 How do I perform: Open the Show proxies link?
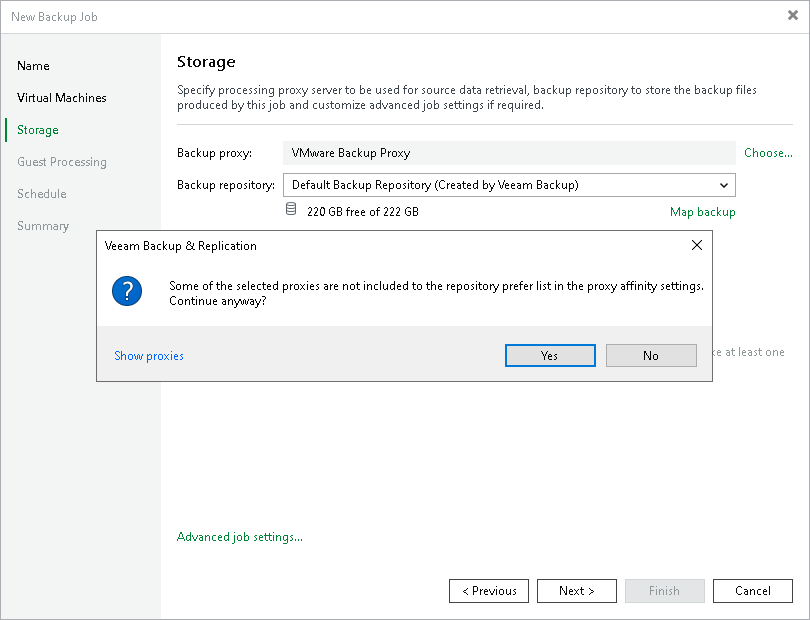pyautogui.click(x=149, y=356)
